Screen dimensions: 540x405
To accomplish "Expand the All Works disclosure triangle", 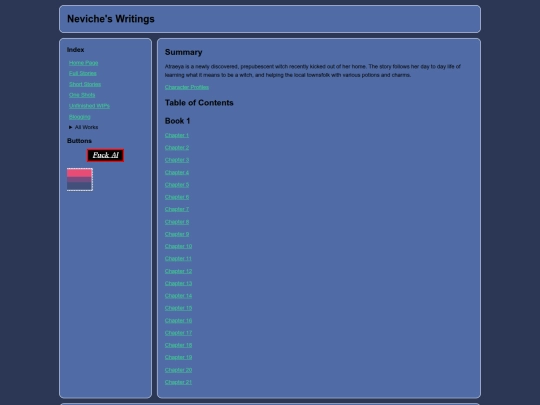I will (x=71, y=127).
